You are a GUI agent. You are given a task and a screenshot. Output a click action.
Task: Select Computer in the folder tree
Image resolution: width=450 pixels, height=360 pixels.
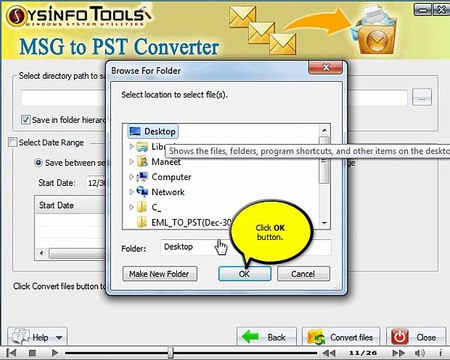click(x=171, y=177)
